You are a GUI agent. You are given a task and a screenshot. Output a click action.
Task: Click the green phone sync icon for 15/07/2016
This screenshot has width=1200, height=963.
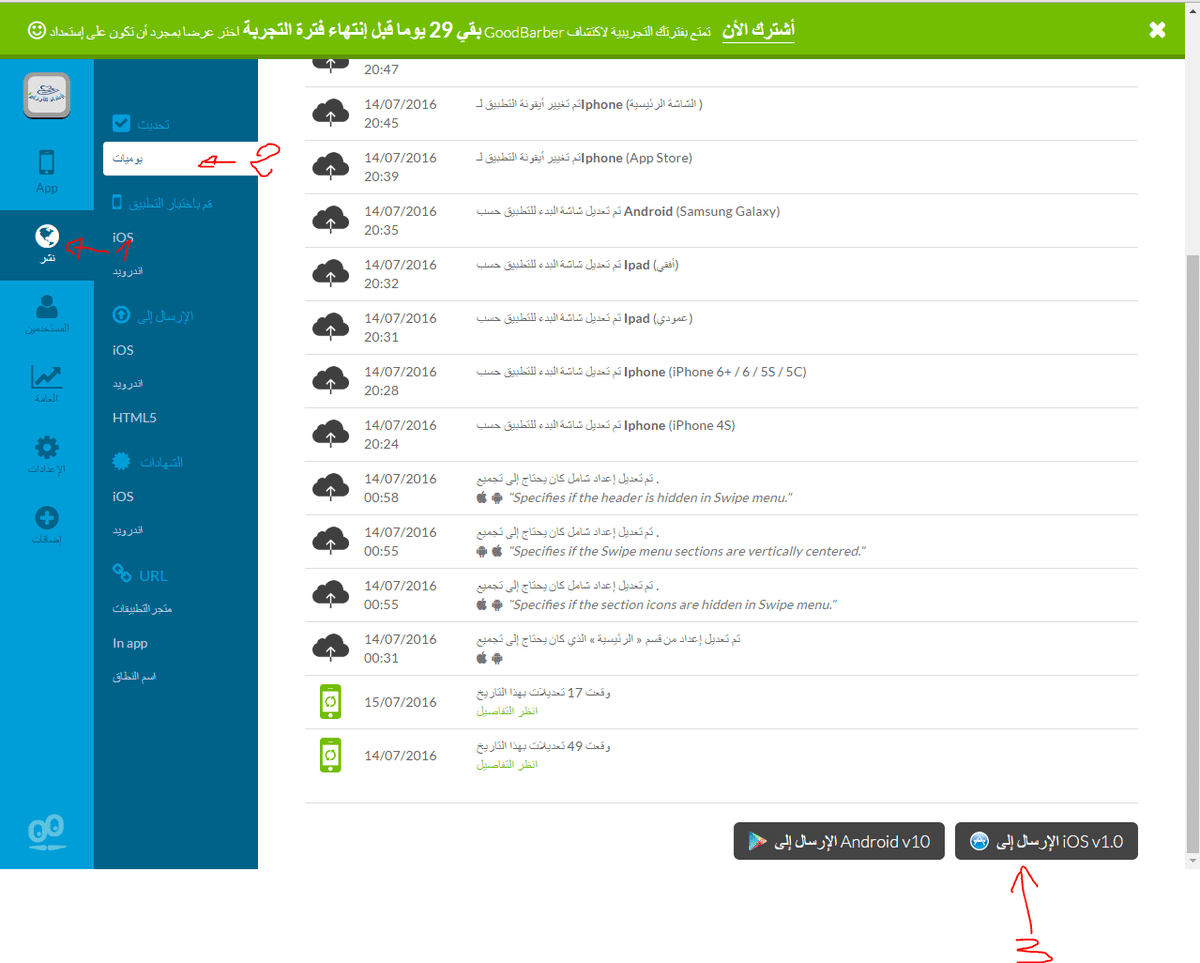[330, 702]
